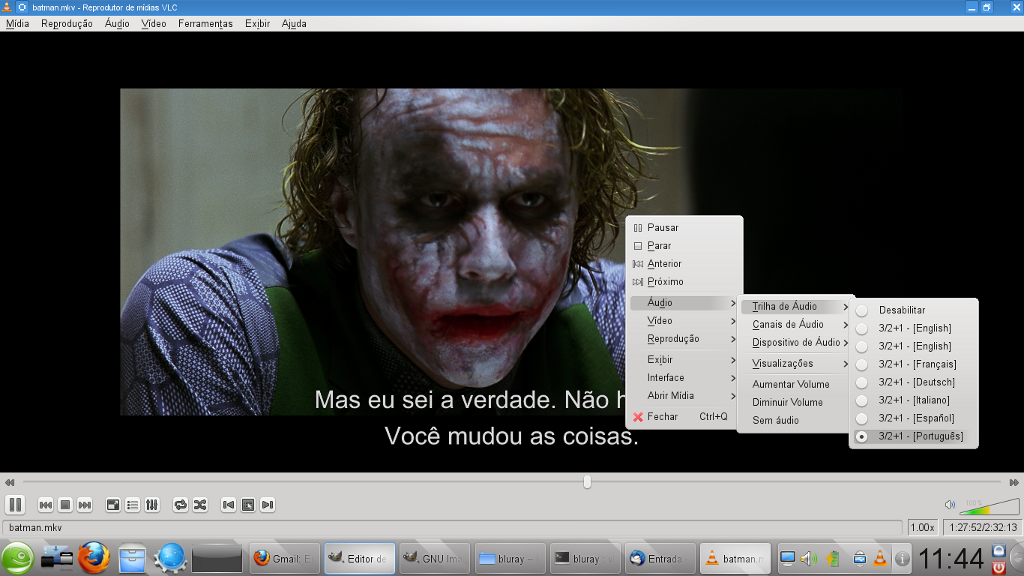Open the Mídia menu in menu bar
Screen dimensions: 1024x576
[18, 24]
